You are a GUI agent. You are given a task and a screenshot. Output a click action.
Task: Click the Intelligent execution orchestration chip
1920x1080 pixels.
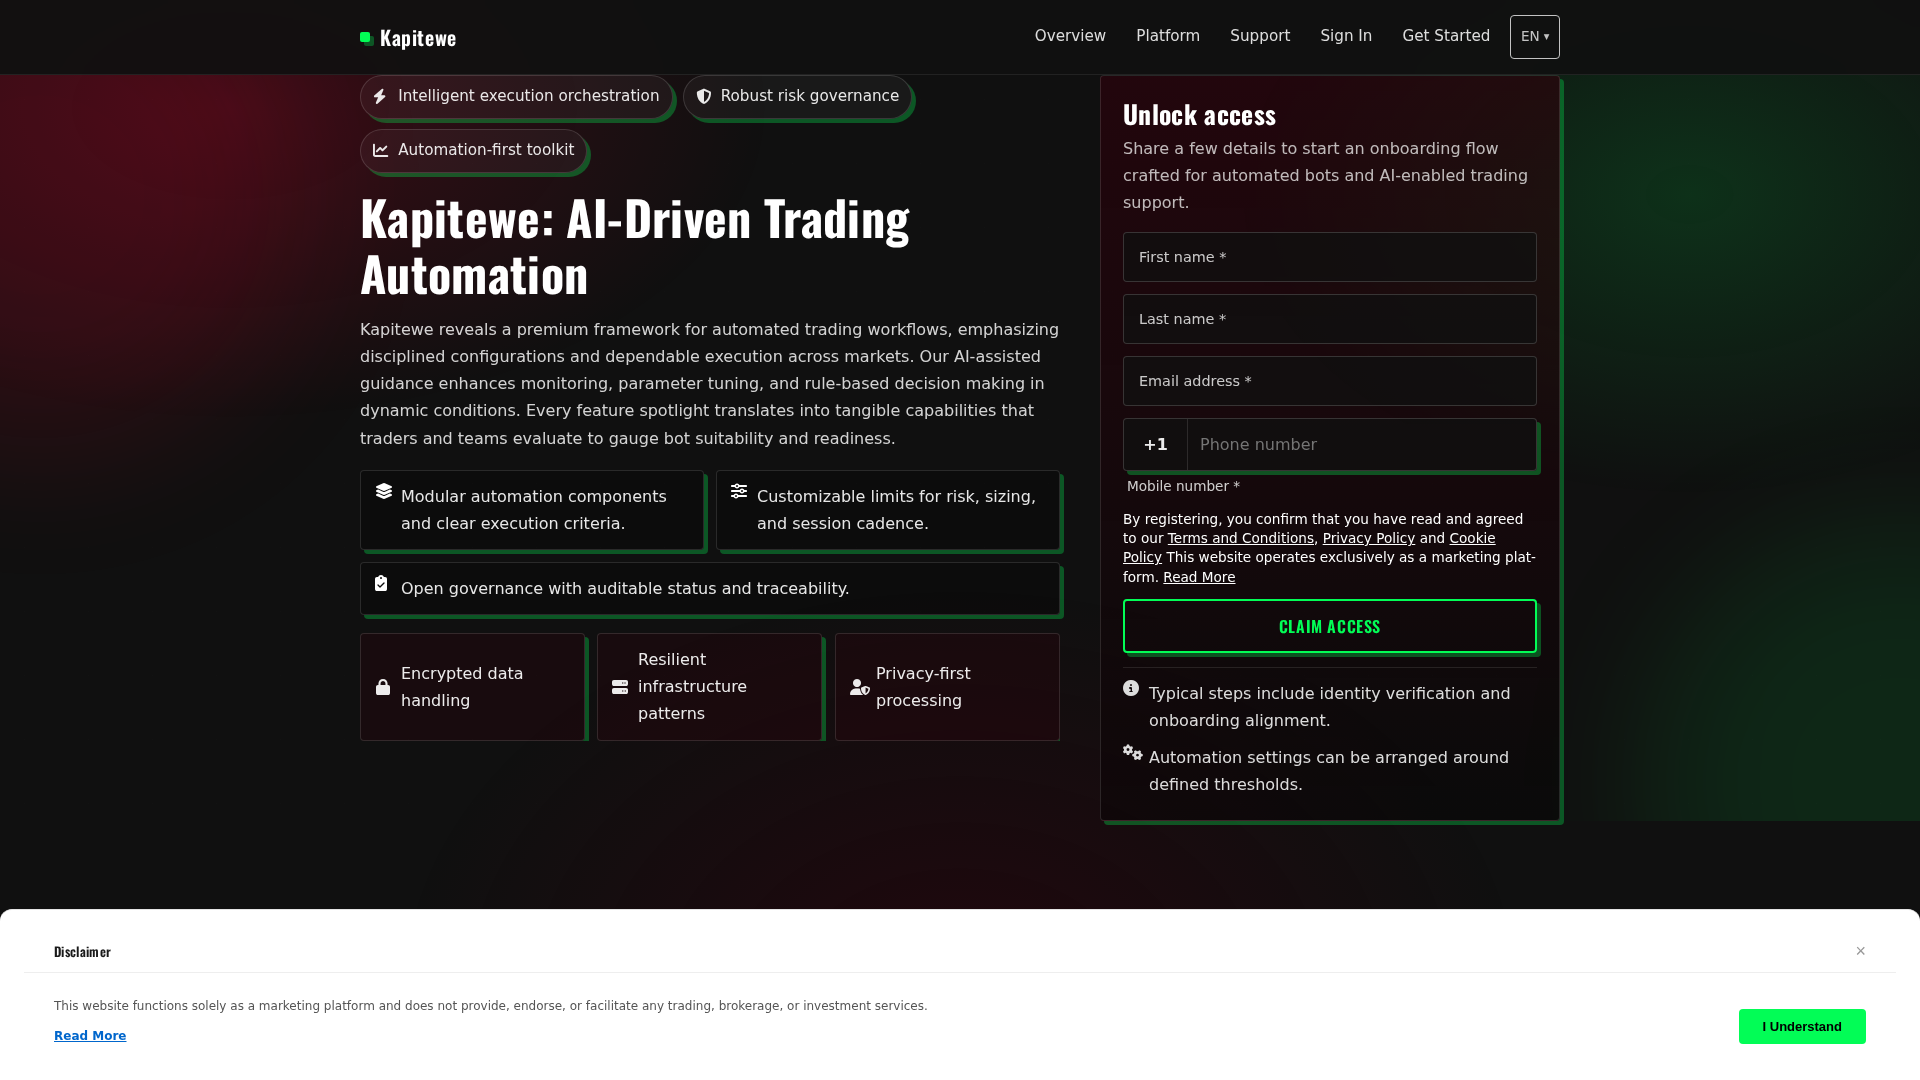tap(516, 96)
